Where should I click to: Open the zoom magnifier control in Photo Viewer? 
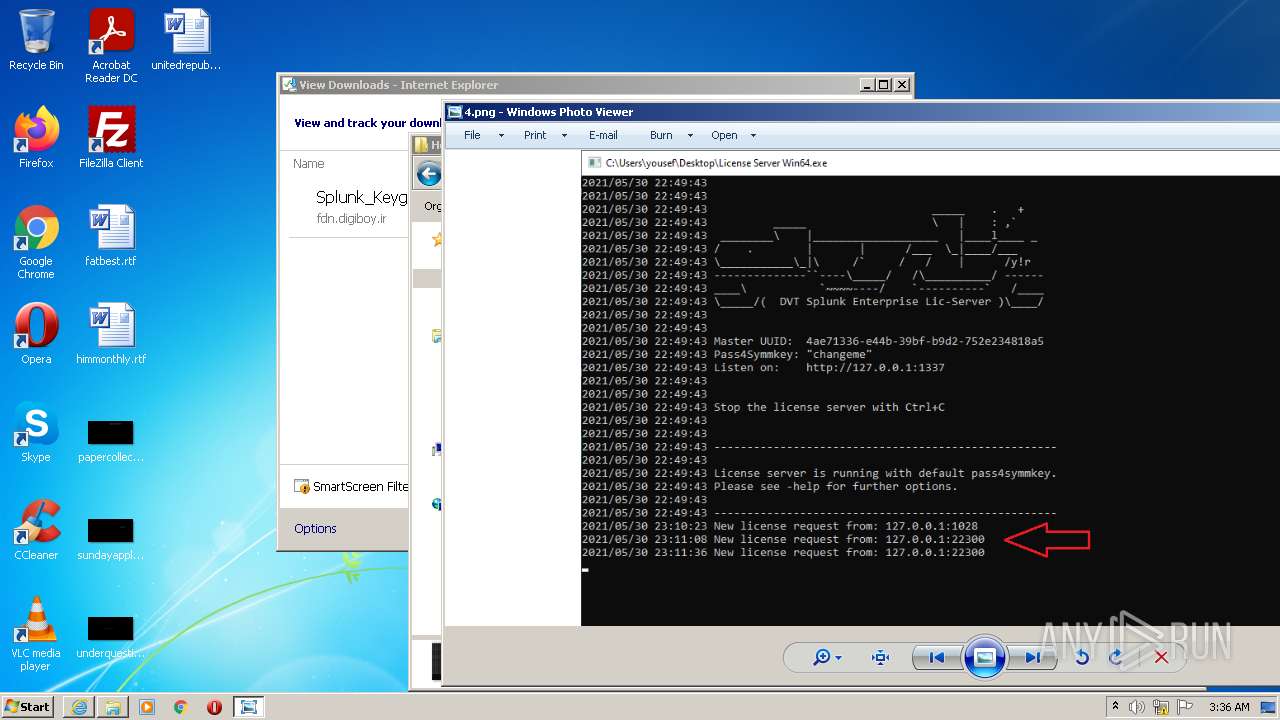pyautogui.click(x=827, y=657)
